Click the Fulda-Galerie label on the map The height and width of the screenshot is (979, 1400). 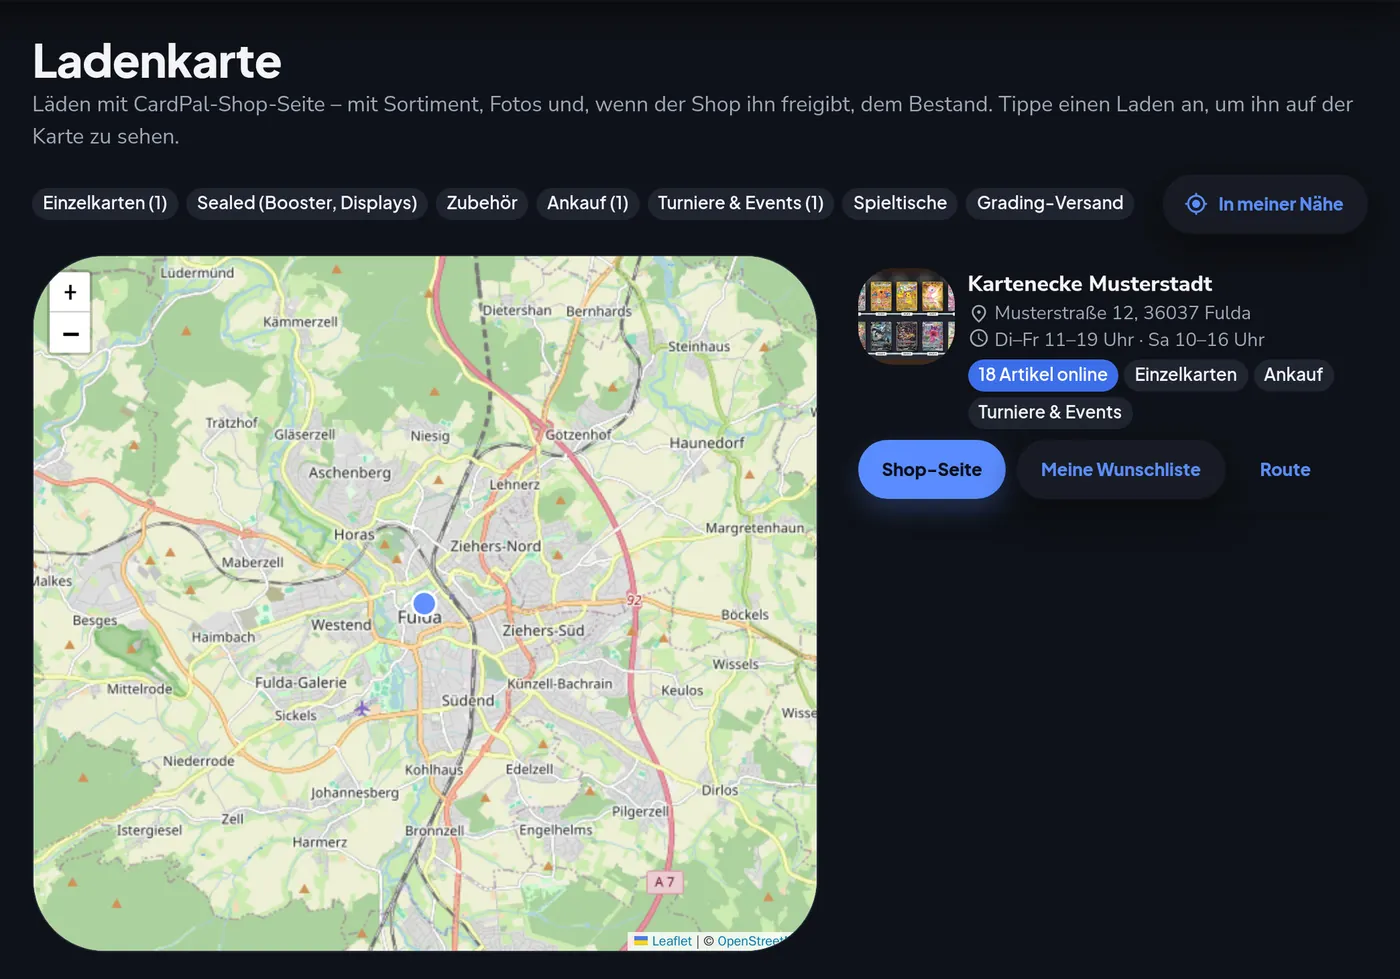(x=301, y=683)
